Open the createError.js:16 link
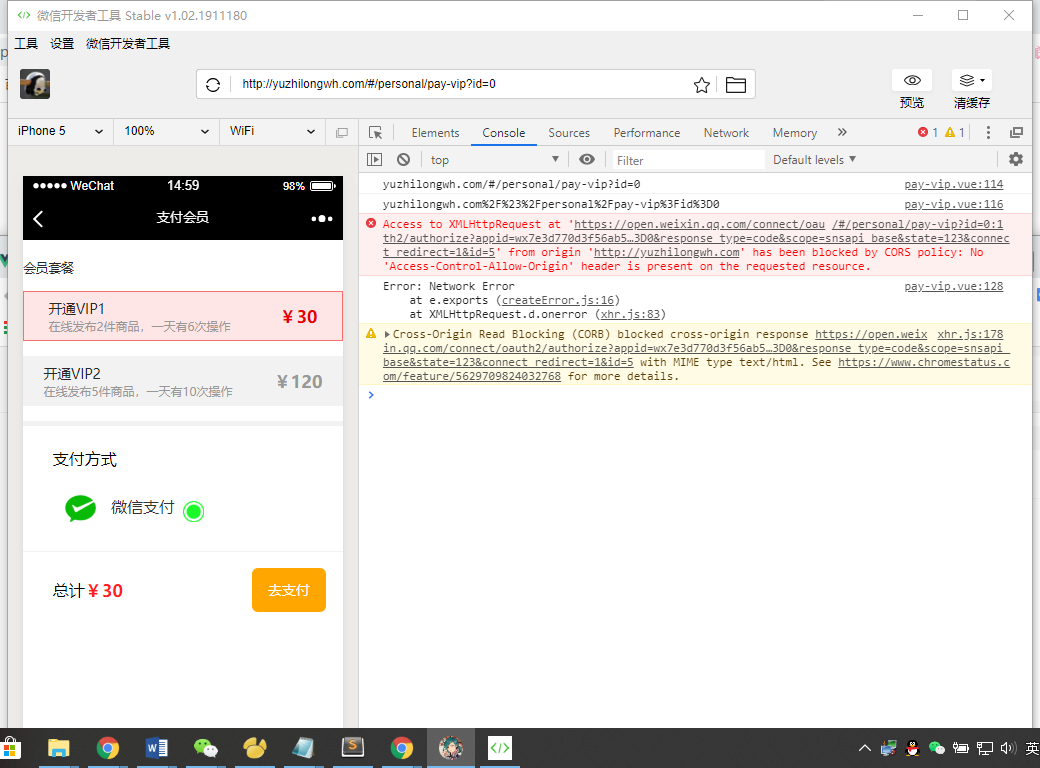This screenshot has height=768, width=1040. click(558, 300)
